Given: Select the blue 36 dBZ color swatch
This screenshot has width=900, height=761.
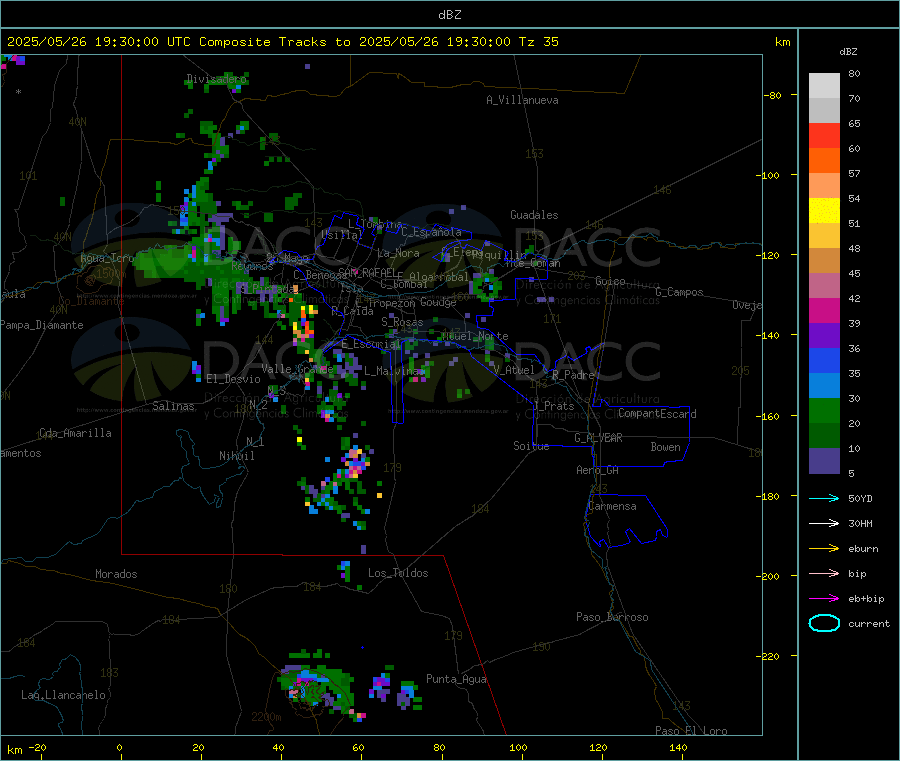Looking at the screenshot, I should click(824, 360).
